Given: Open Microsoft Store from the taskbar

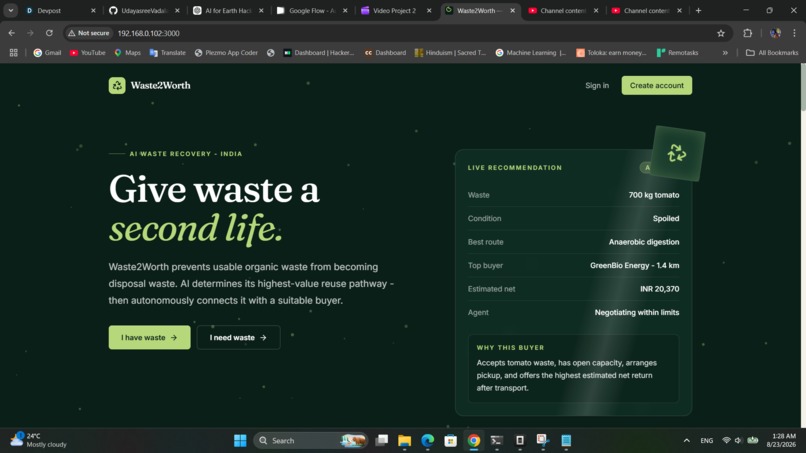Looking at the screenshot, I should [451, 441].
